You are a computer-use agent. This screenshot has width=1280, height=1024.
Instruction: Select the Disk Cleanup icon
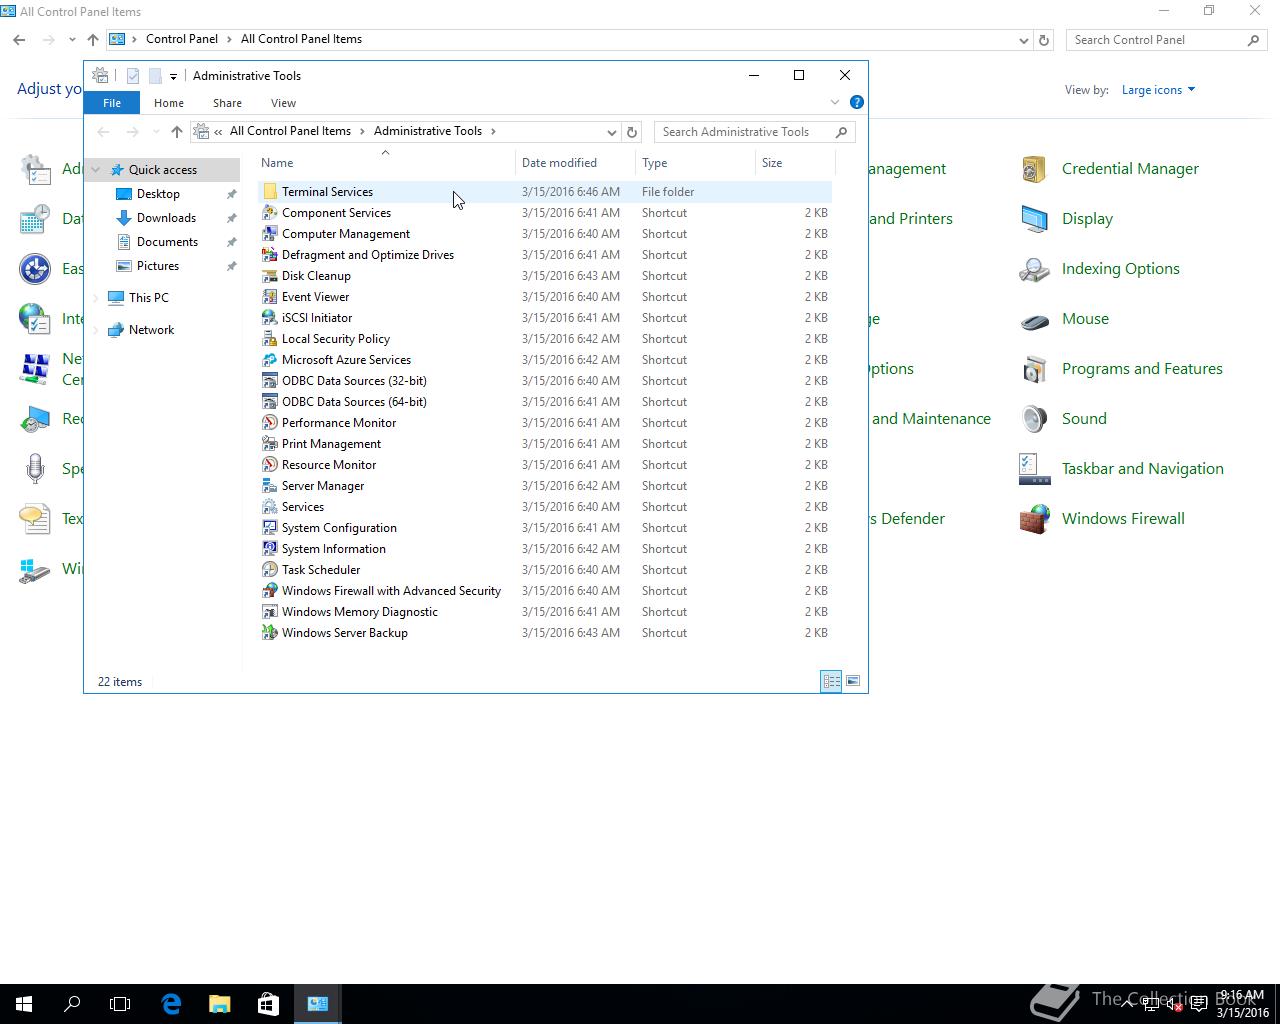pos(269,276)
